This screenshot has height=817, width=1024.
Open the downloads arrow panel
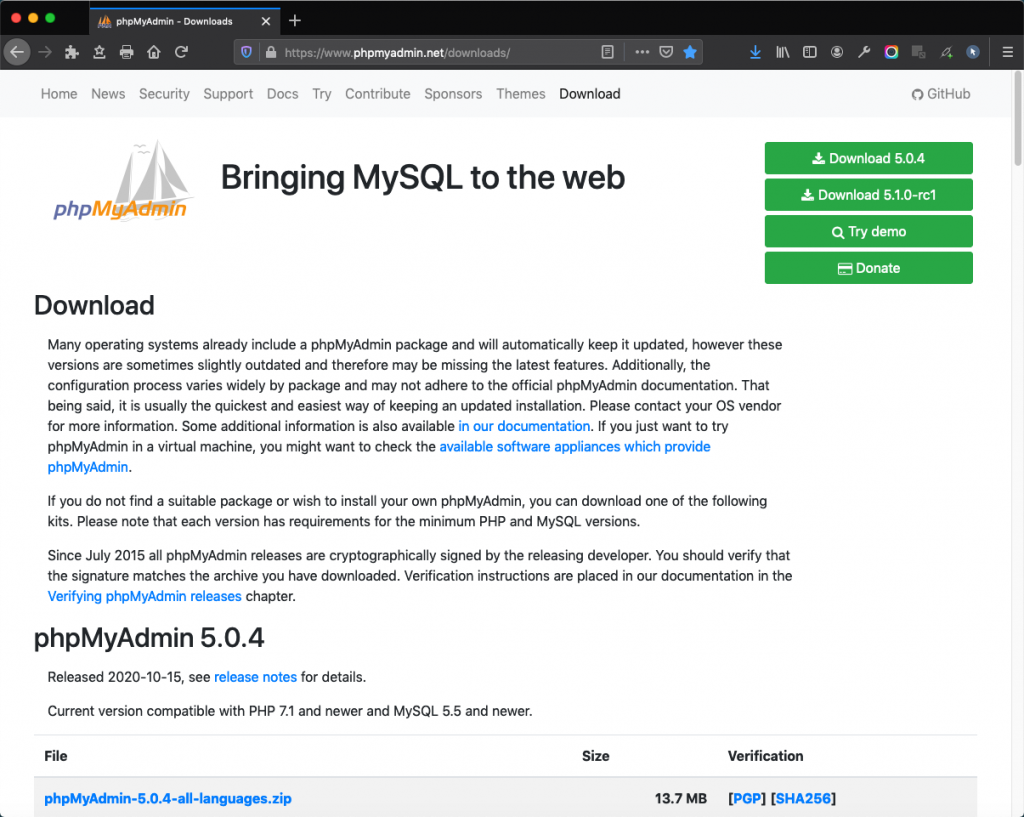point(755,52)
